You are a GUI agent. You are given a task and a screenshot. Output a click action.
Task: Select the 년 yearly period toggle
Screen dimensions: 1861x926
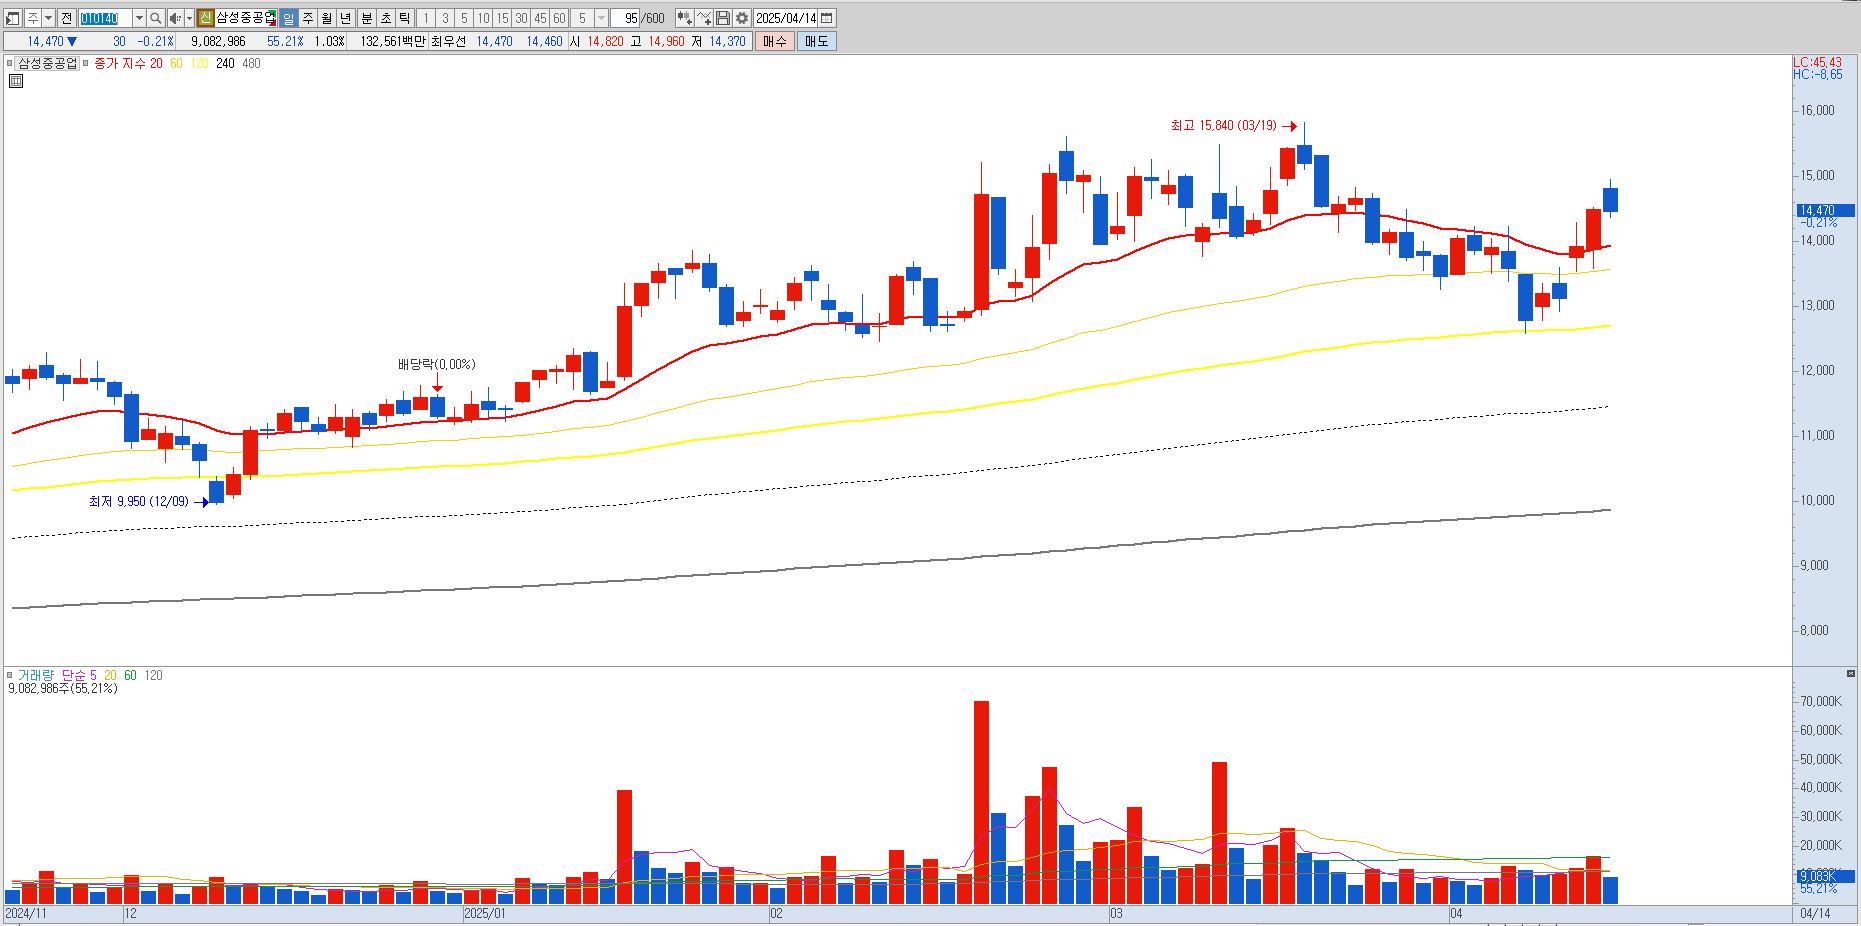(346, 18)
